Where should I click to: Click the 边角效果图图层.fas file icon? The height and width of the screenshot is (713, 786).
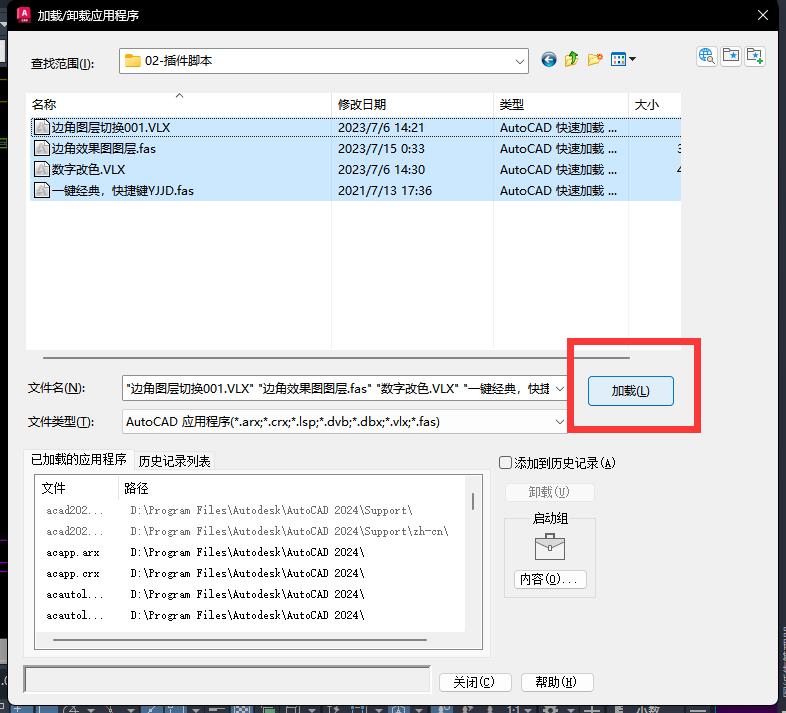pyautogui.click(x=42, y=148)
